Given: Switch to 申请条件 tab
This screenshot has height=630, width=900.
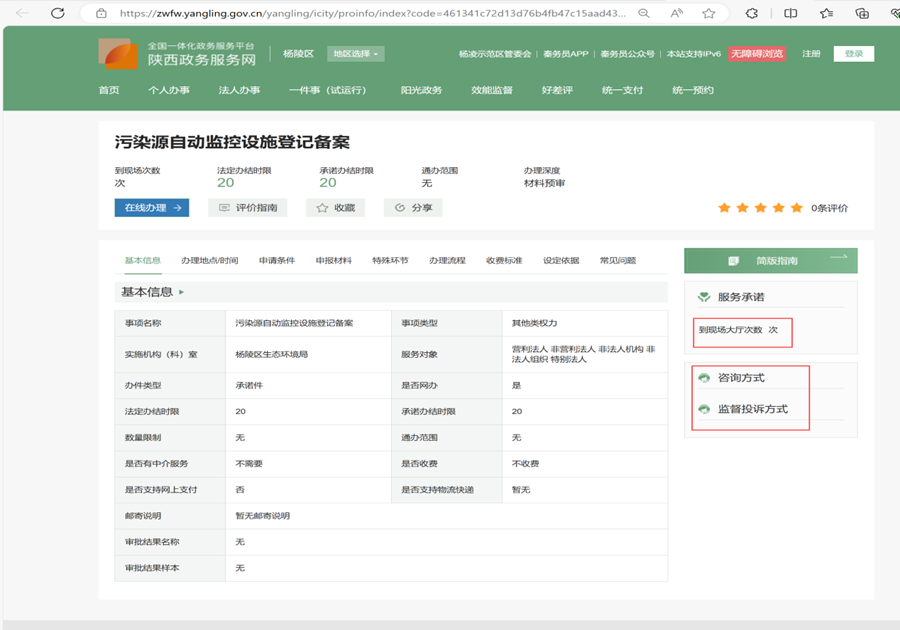Looking at the screenshot, I should pyautogui.click(x=277, y=260).
